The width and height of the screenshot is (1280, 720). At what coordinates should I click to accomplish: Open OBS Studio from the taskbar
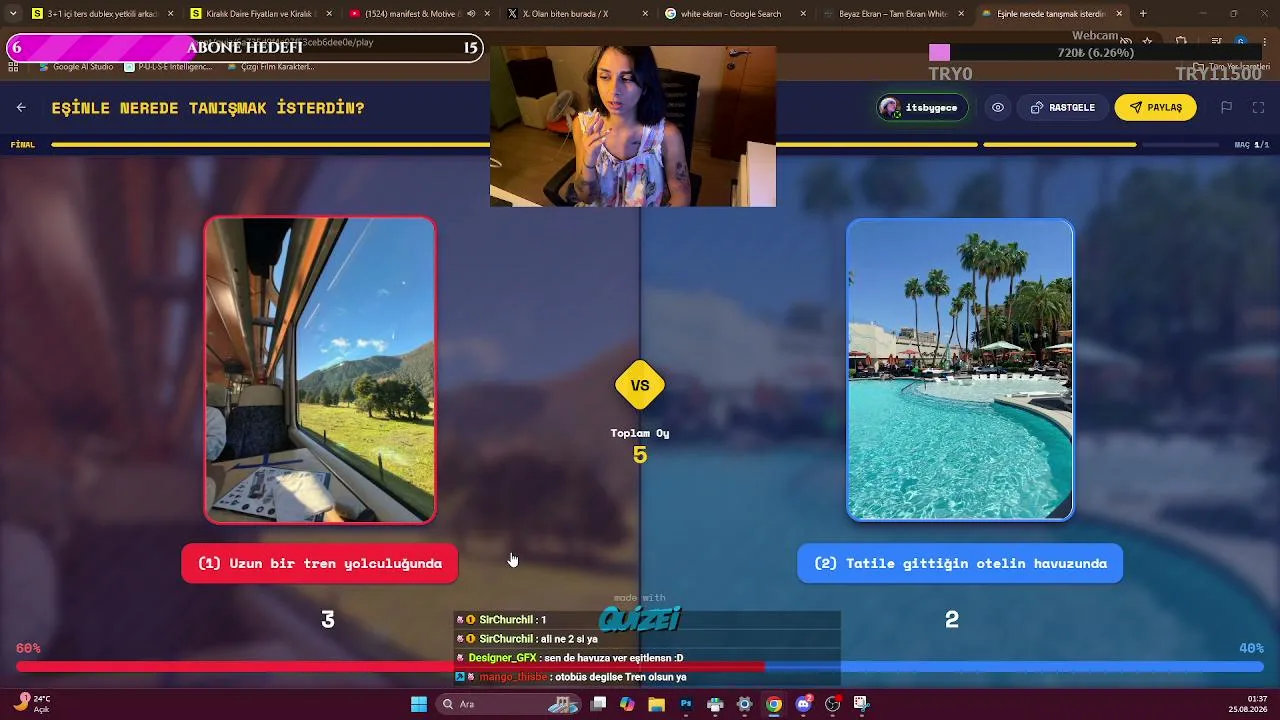point(832,704)
